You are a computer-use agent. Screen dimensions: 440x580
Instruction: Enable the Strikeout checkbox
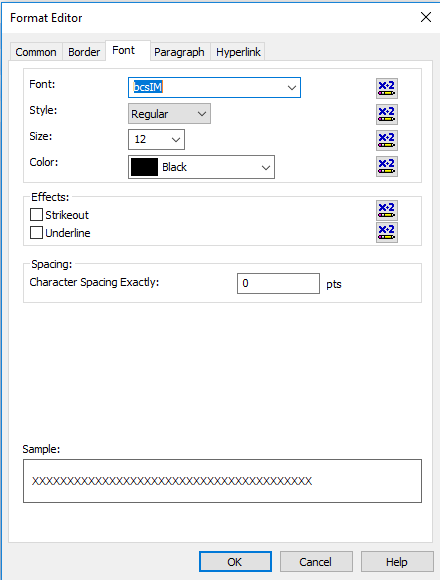36,215
